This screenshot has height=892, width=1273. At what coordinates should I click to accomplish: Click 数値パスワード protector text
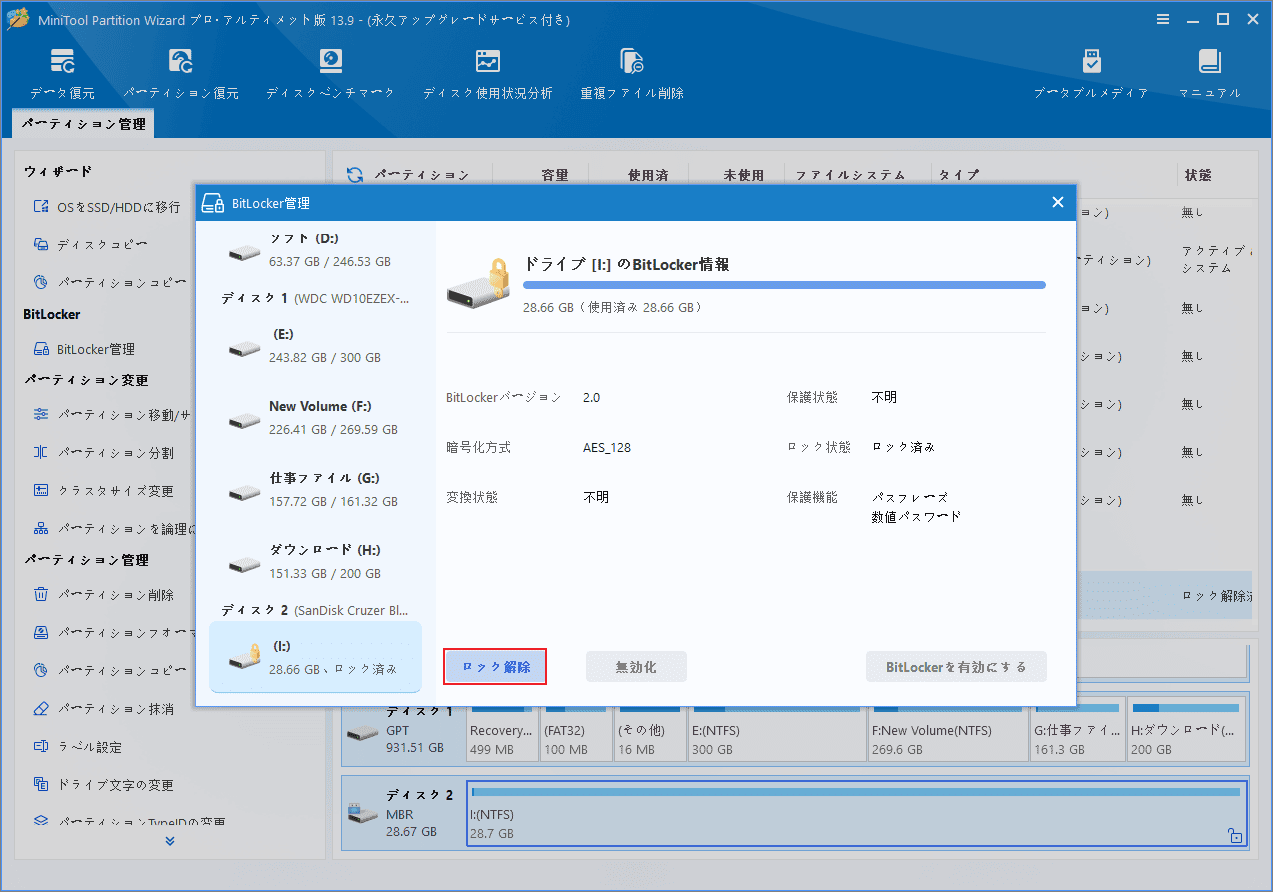[x=916, y=517]
